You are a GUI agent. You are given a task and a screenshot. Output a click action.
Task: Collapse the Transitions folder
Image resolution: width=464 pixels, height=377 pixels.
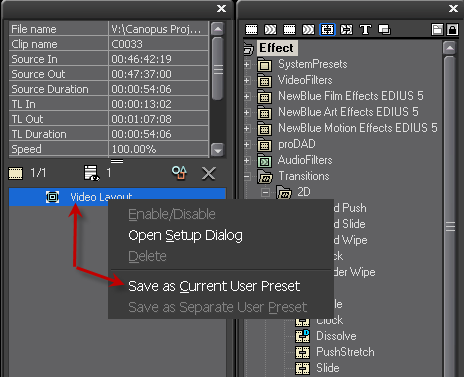(247, 176)
